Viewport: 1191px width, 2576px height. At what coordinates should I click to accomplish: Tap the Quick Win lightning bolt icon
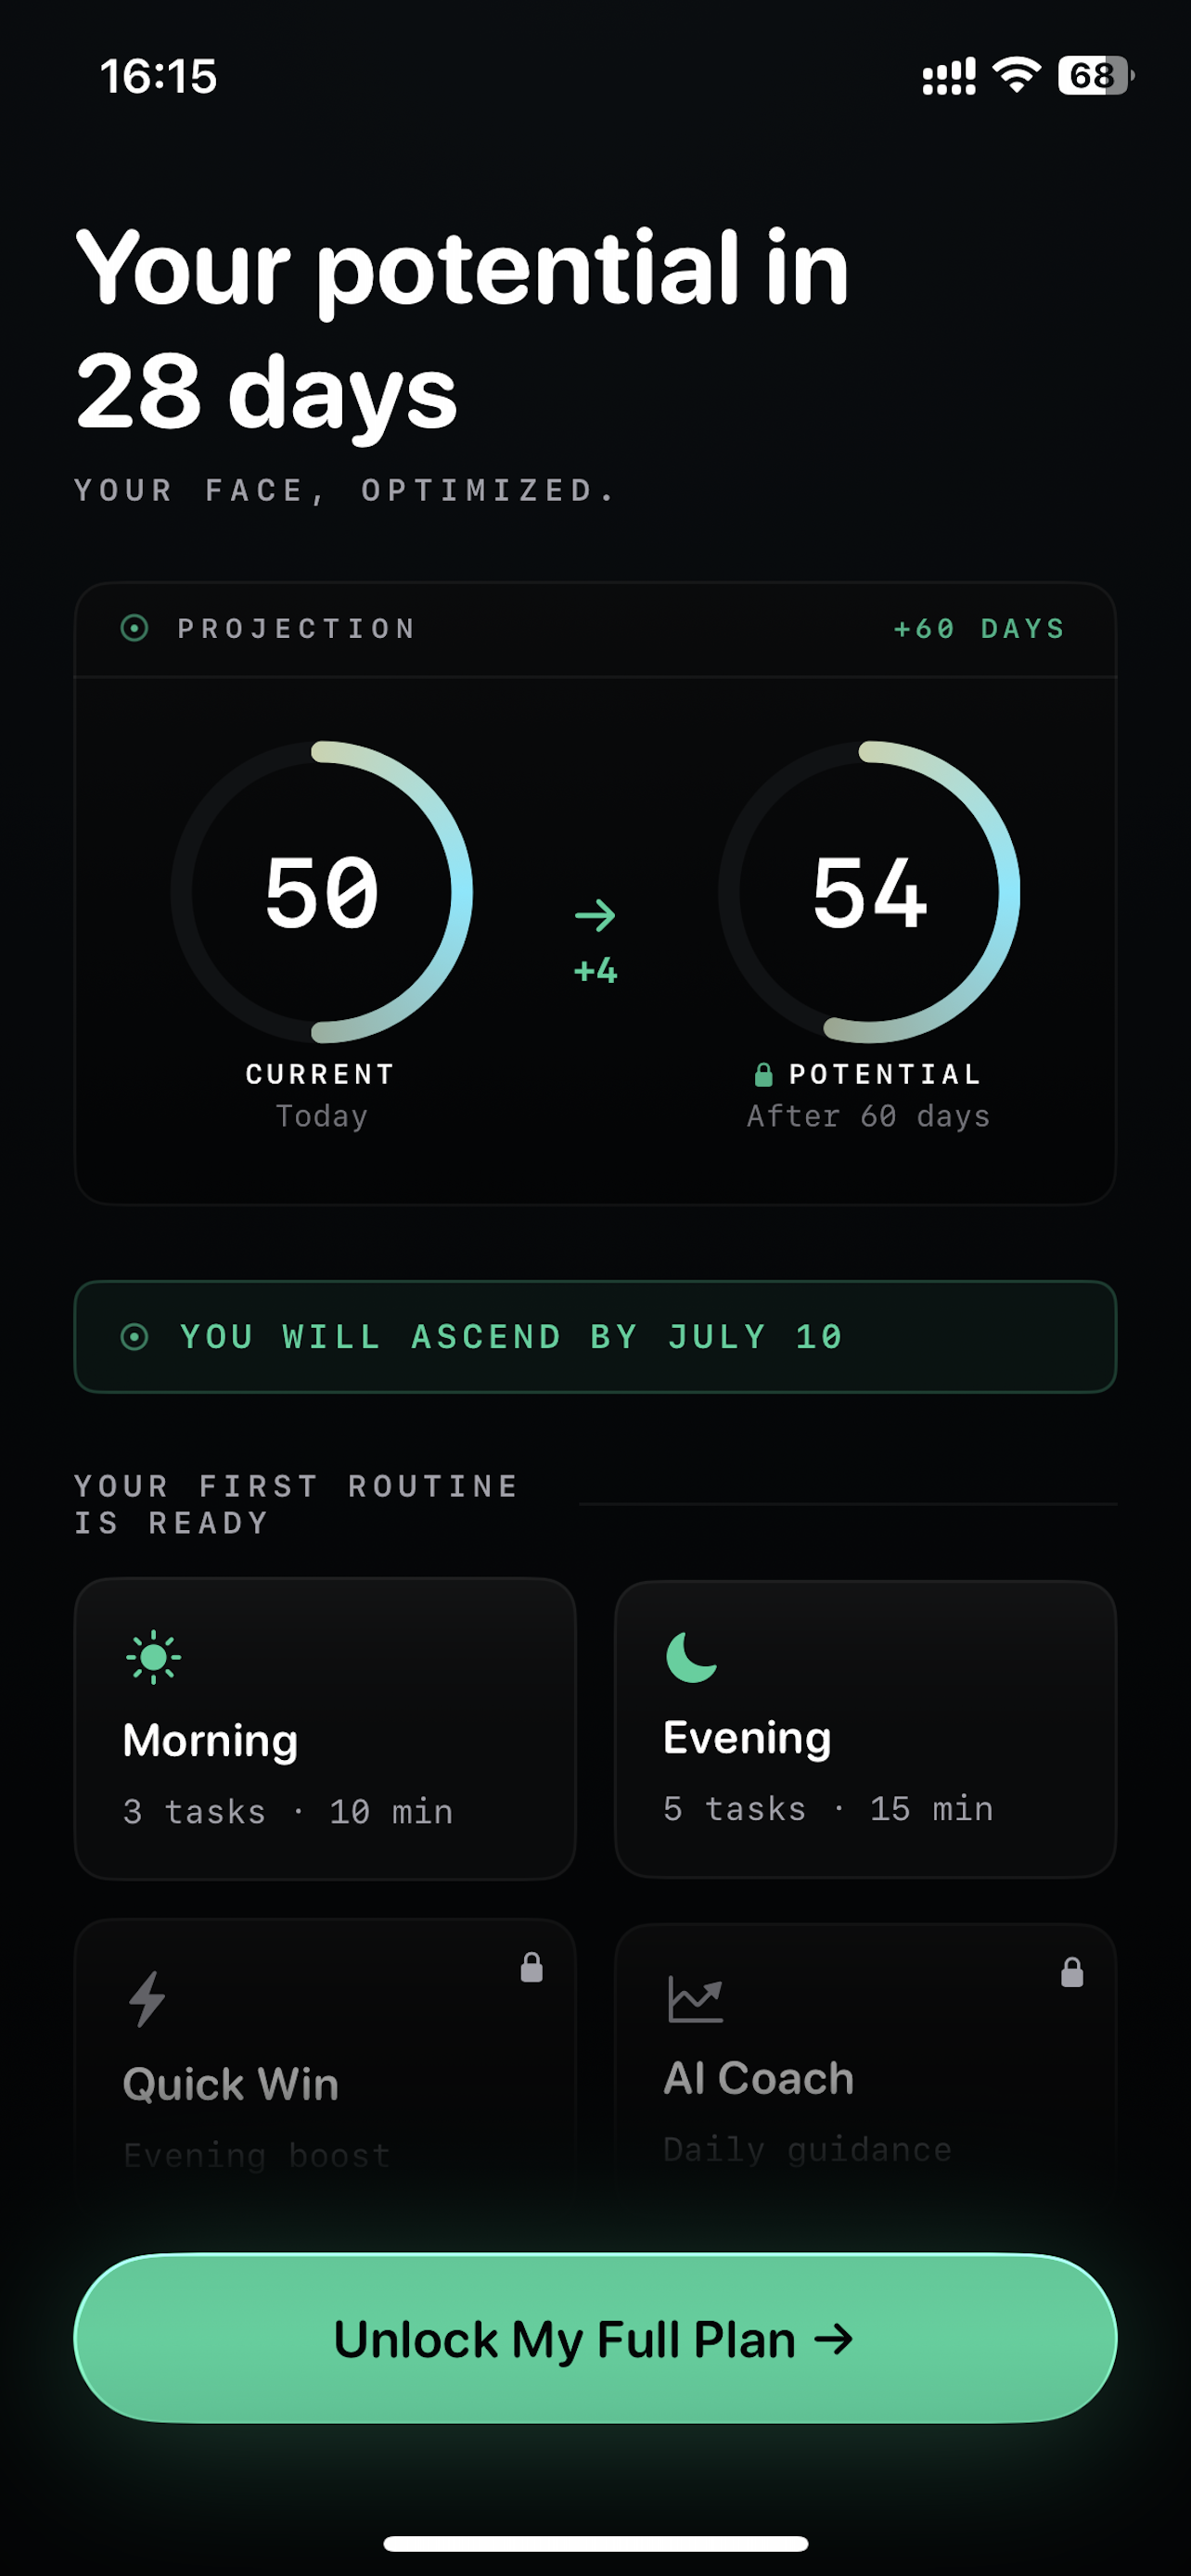(x=147, y=1999)
